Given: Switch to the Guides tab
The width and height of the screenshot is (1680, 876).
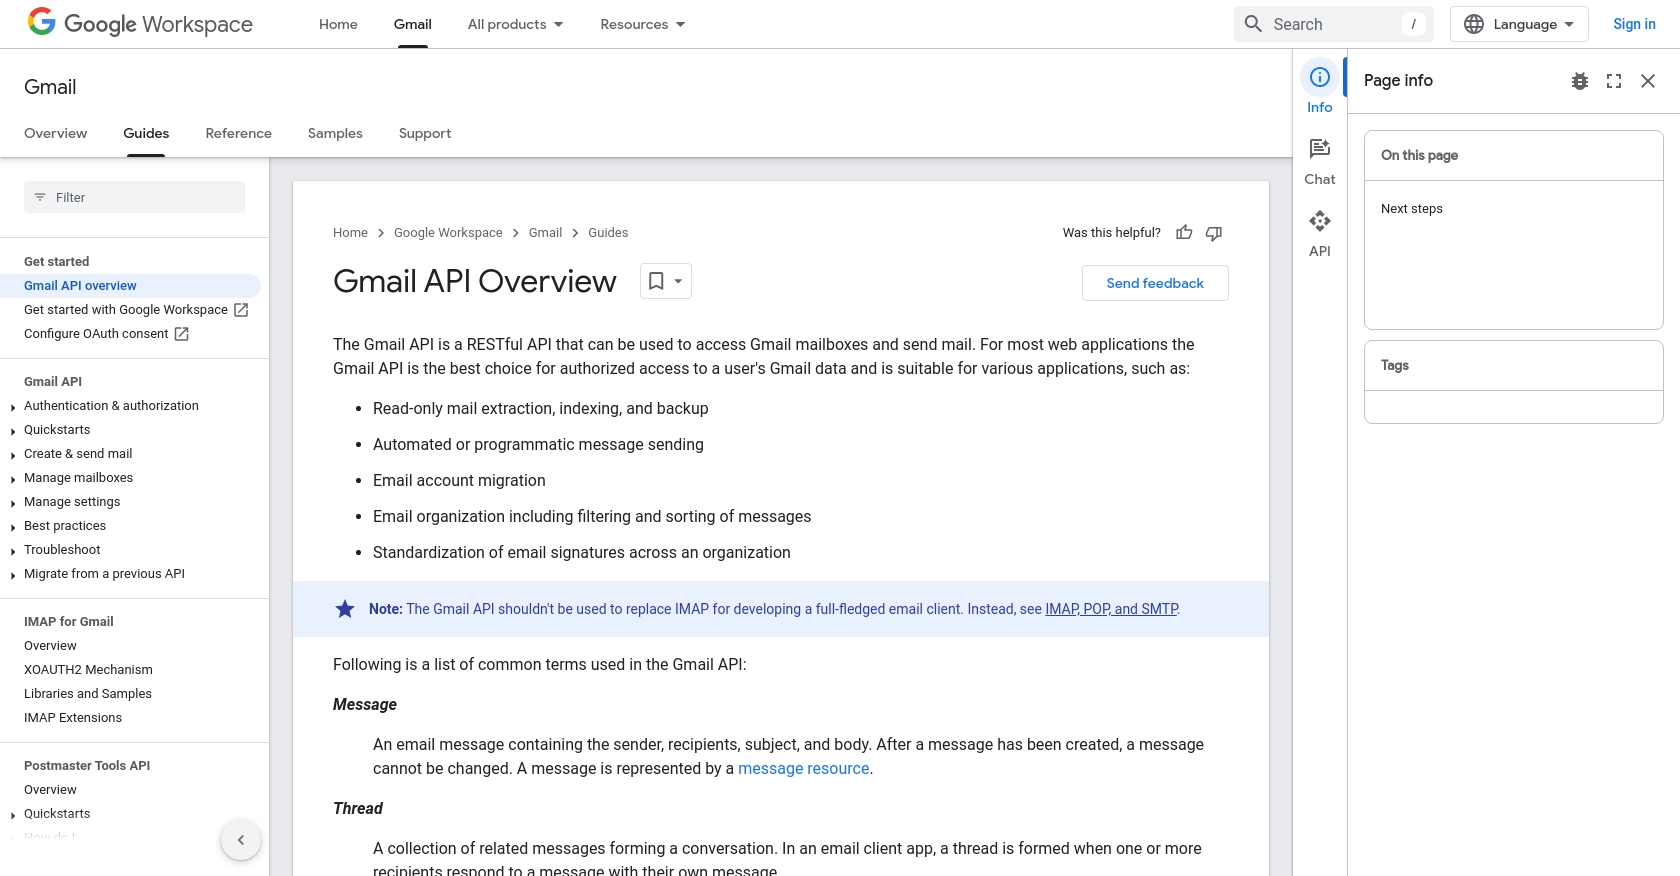Looking at the screenshot, I should point(146,133).
